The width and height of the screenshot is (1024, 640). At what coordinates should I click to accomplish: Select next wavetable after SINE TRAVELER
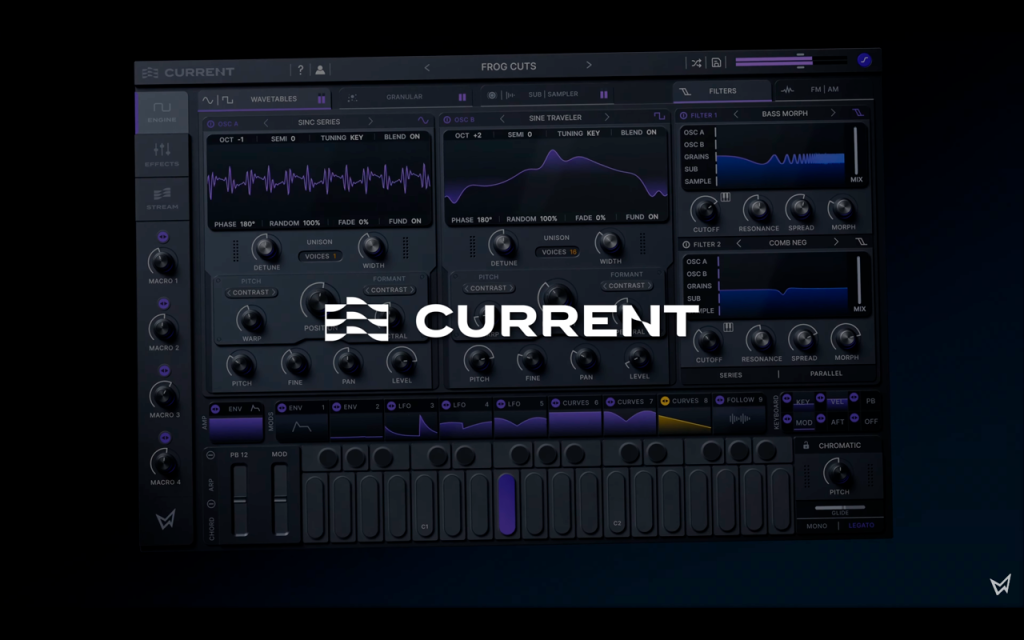[x=607, y=117]
